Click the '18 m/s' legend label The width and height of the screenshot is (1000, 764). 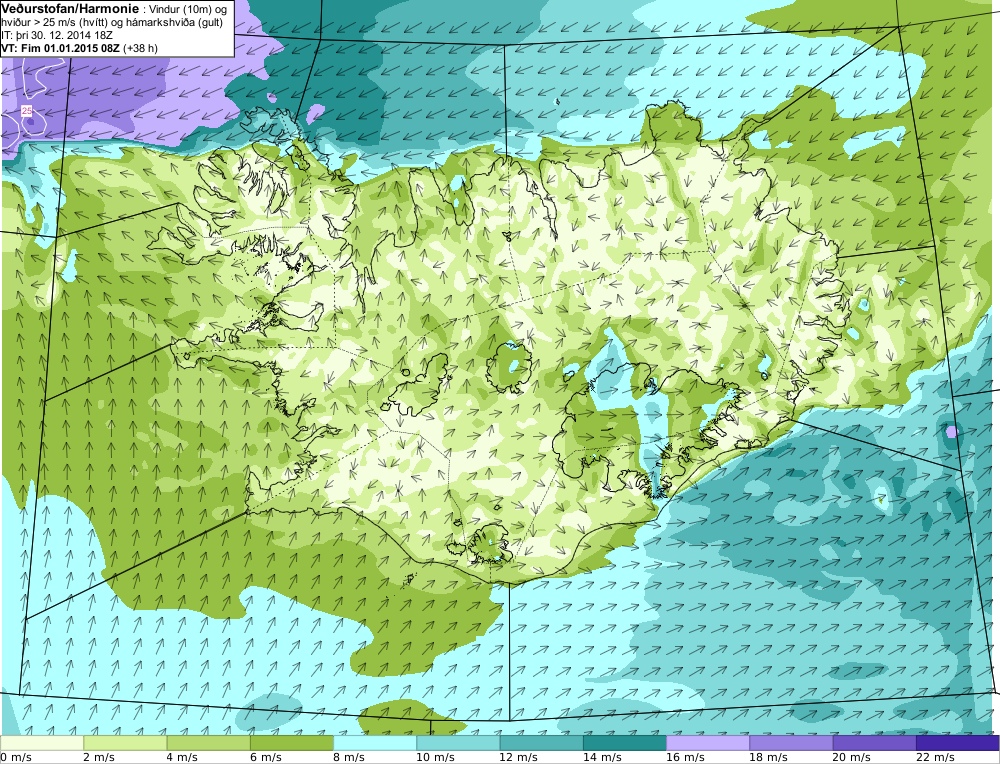[x=768, y=757]
